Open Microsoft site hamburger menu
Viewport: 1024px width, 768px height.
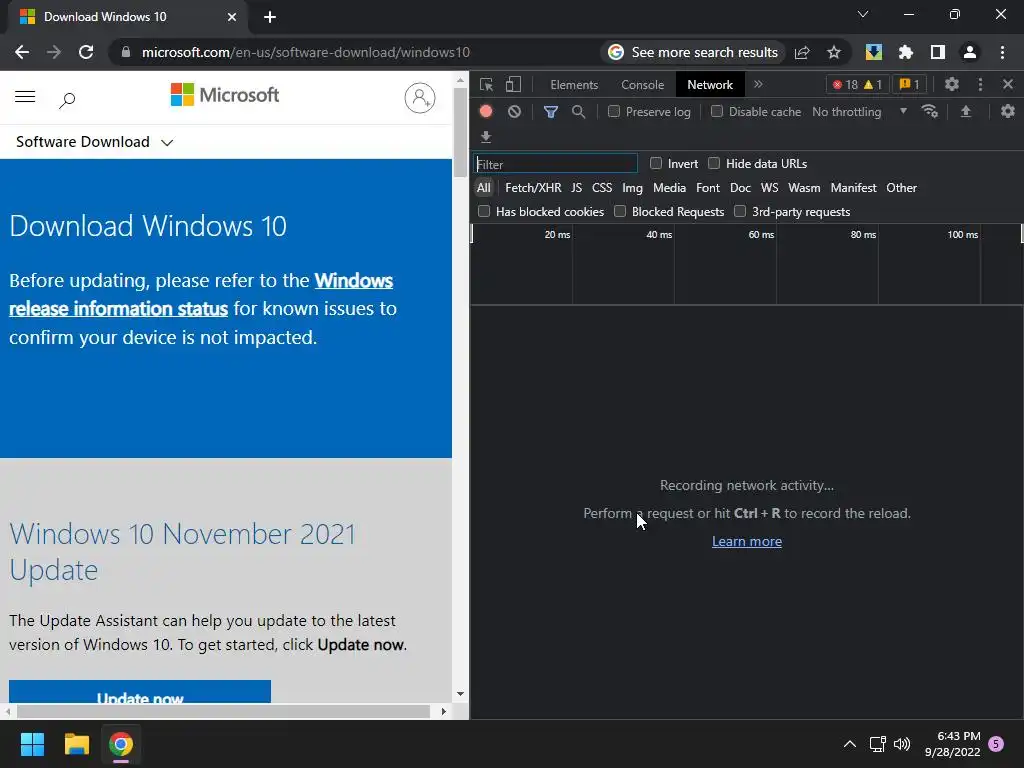(x=25, y=97)
